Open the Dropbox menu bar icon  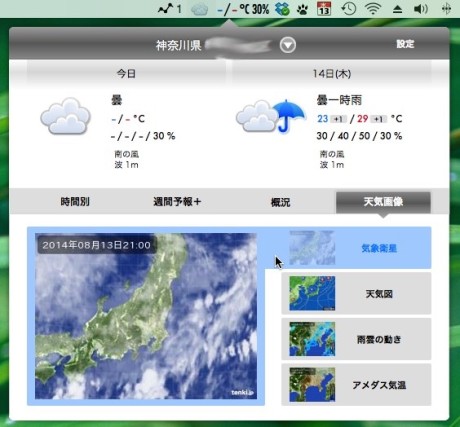282,9
